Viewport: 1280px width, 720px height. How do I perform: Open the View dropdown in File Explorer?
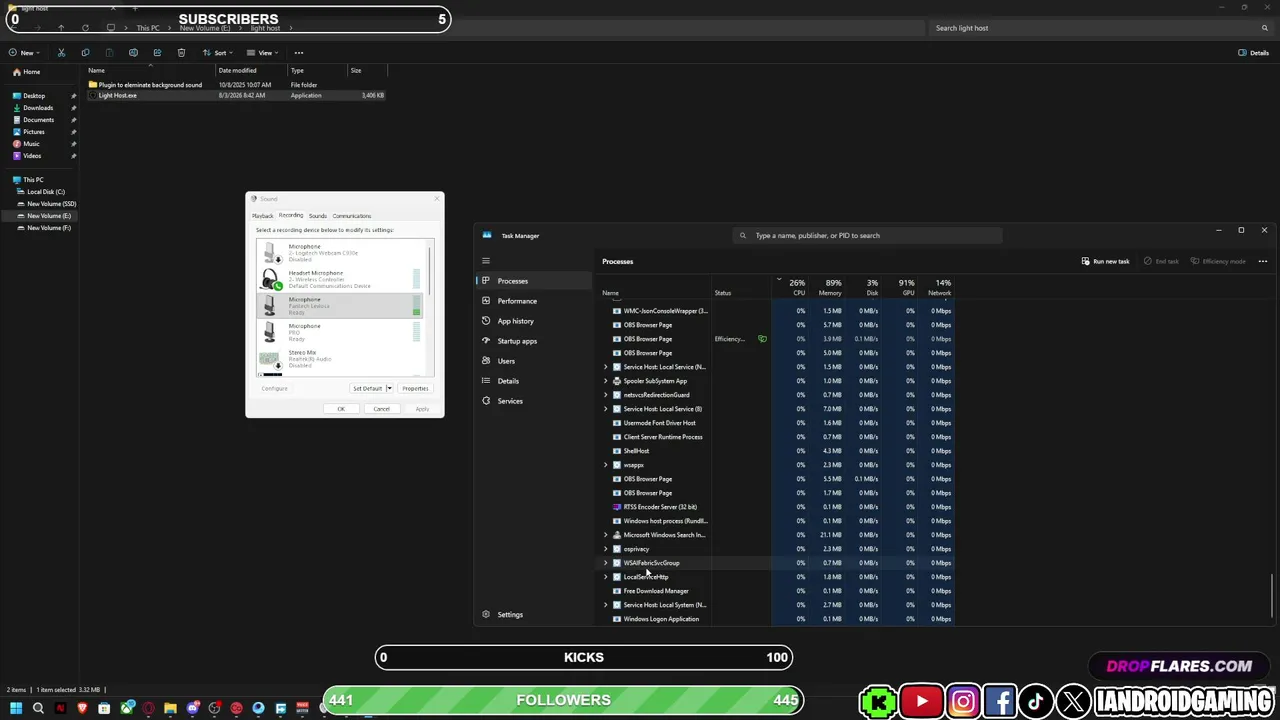pyautogui.click(x=264, y=53)
